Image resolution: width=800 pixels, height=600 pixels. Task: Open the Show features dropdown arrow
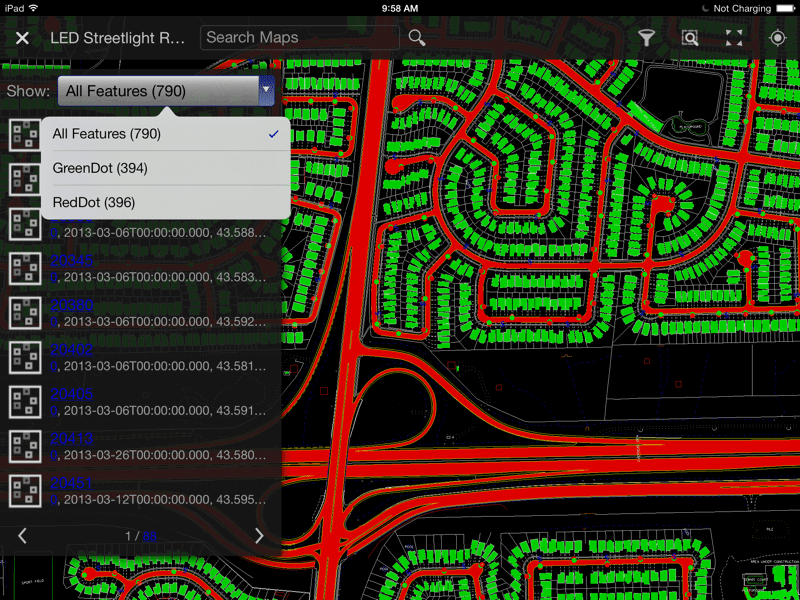(x=266, y=90)
